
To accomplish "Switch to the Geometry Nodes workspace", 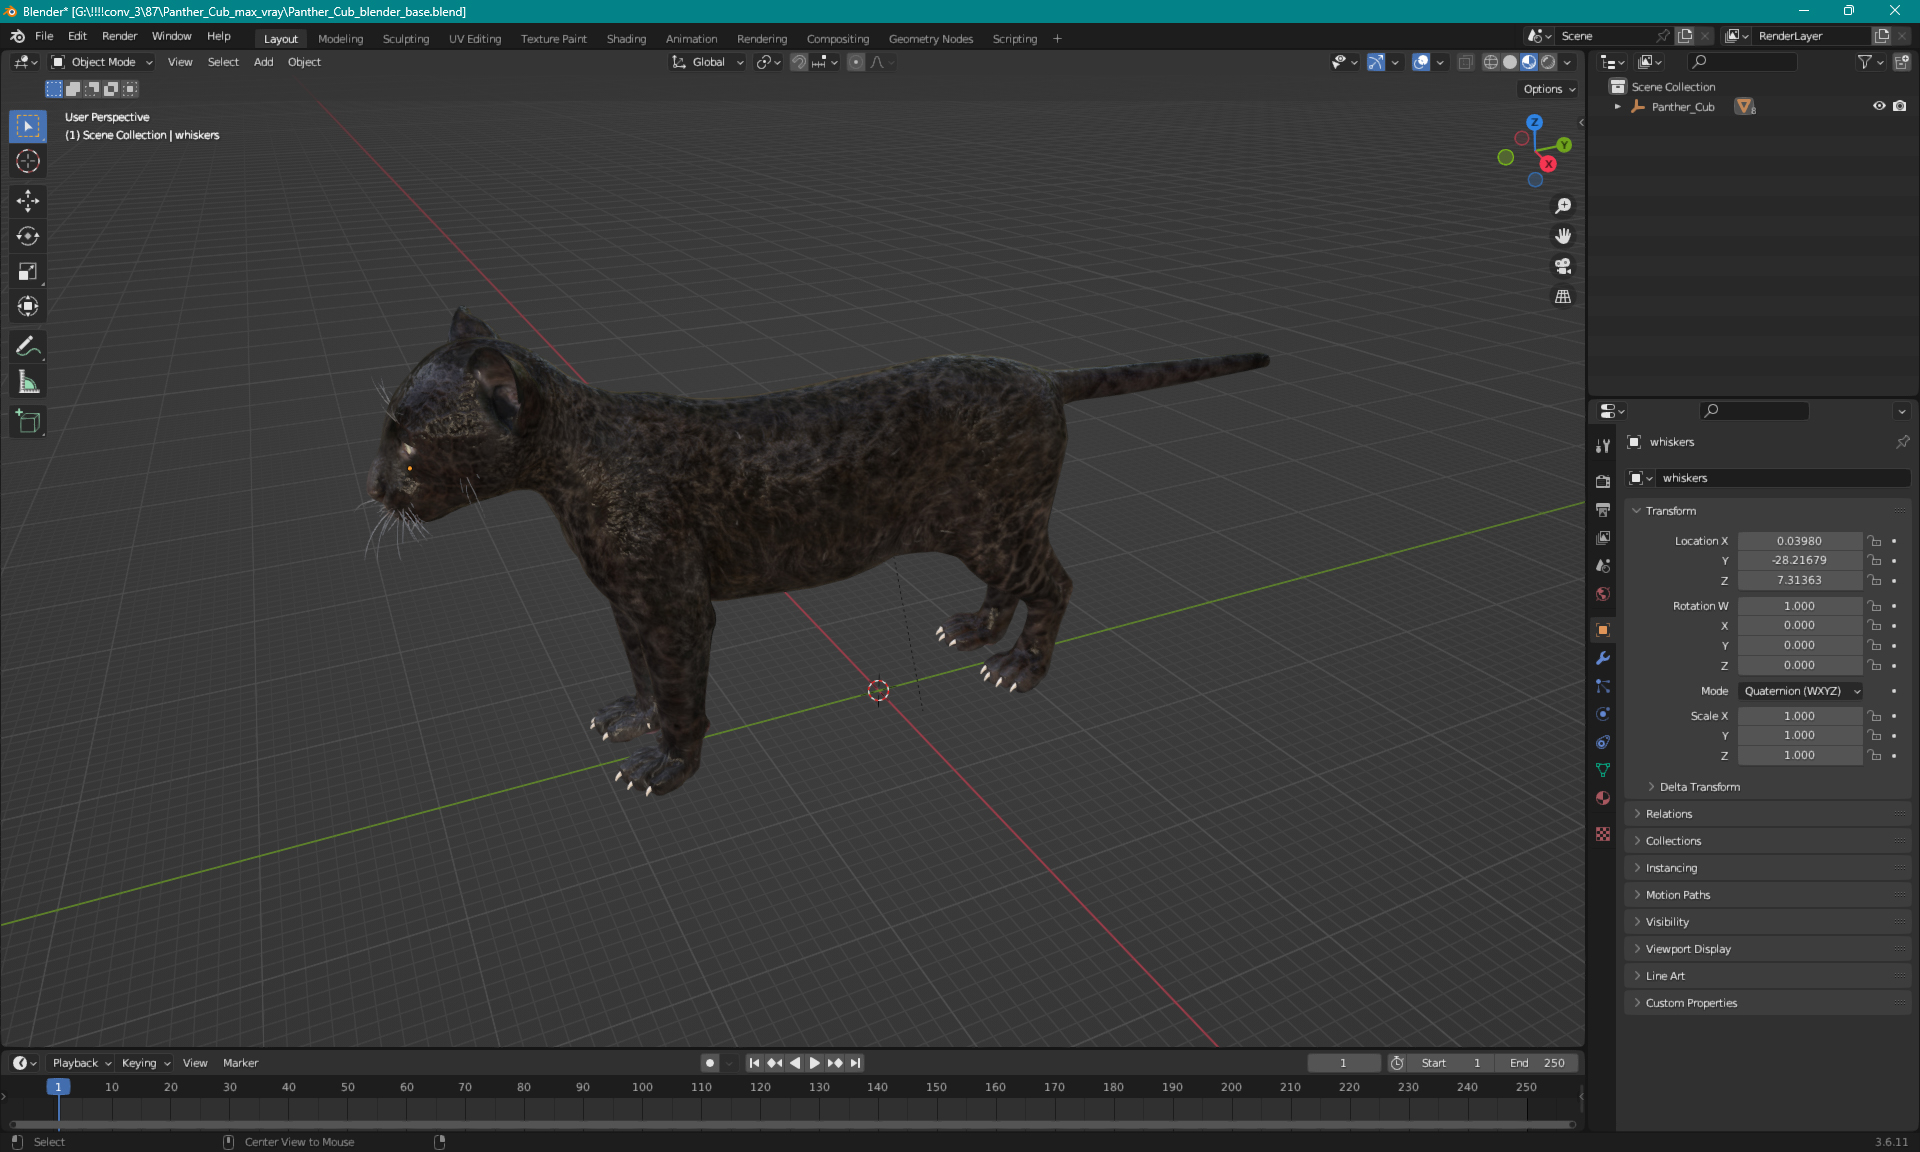I will [931, 39].
